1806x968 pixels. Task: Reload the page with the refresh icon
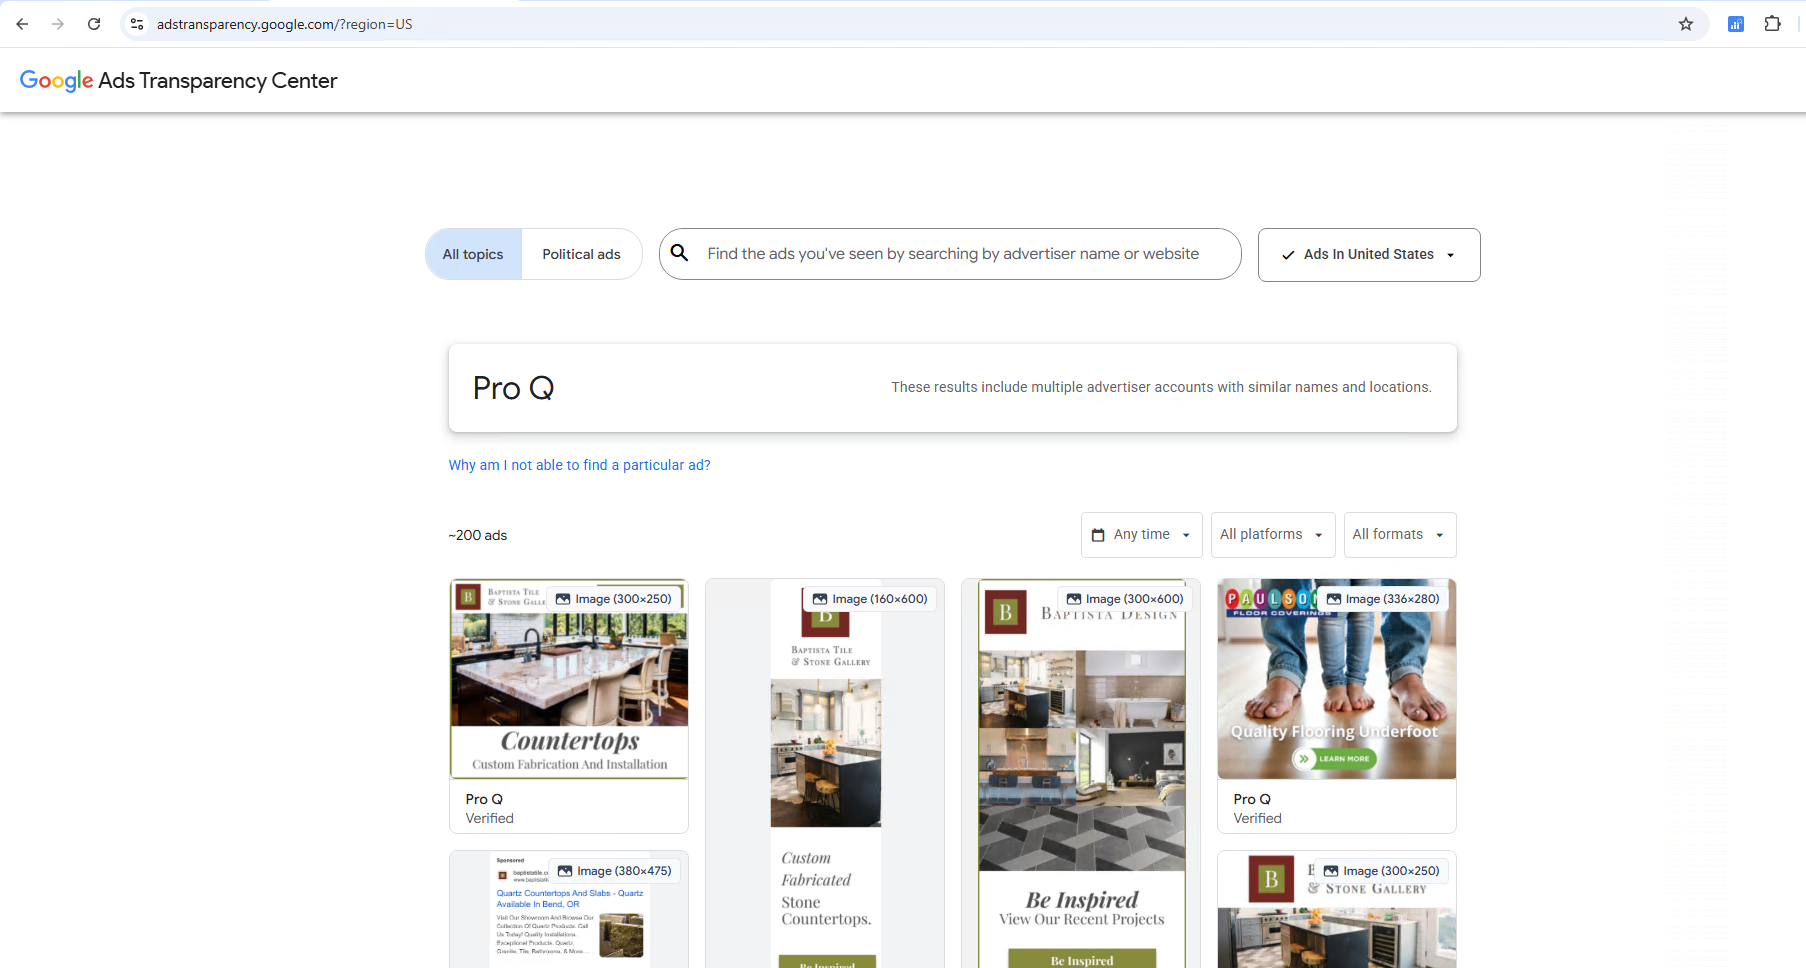tap(93, 24)
